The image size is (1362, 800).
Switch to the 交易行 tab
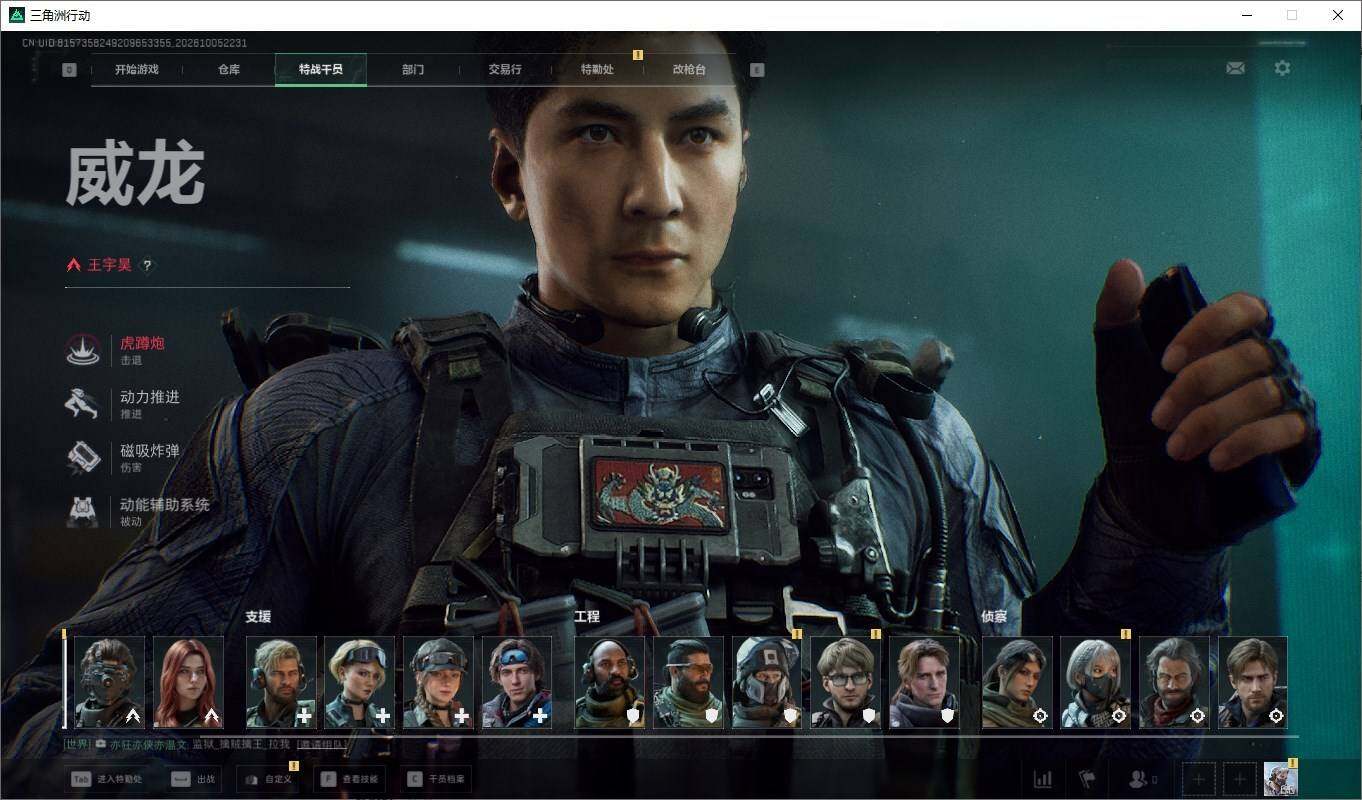pos(505,70)
